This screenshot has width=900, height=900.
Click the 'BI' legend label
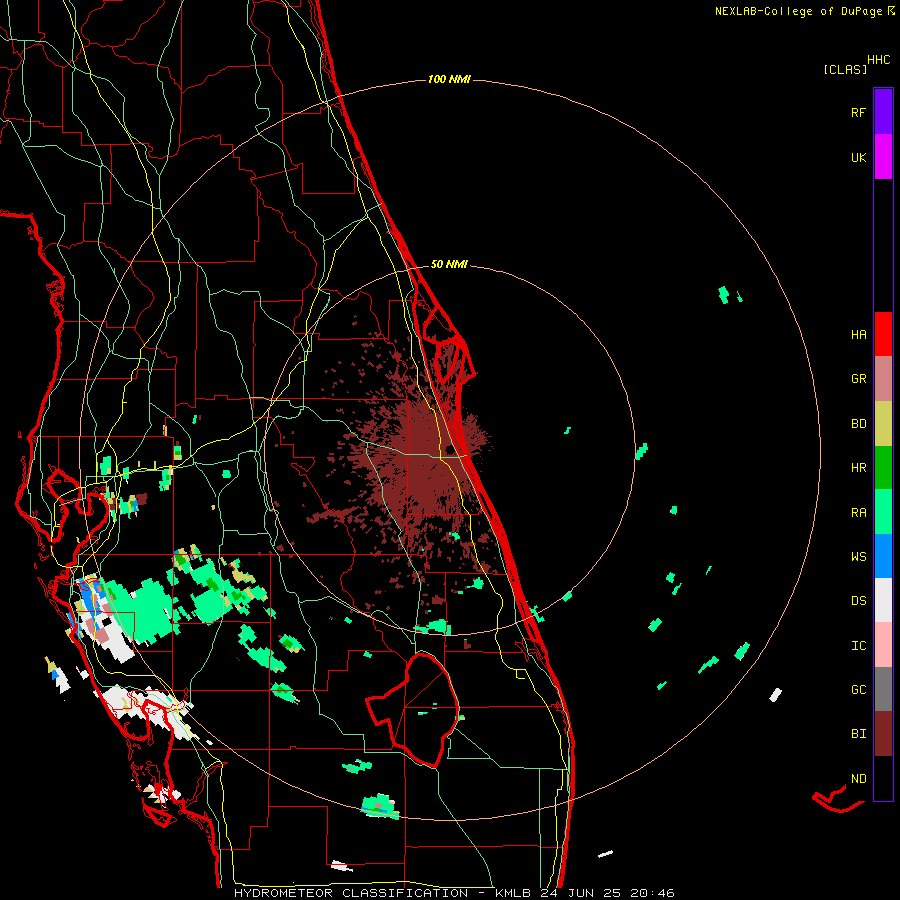(858, 734)
